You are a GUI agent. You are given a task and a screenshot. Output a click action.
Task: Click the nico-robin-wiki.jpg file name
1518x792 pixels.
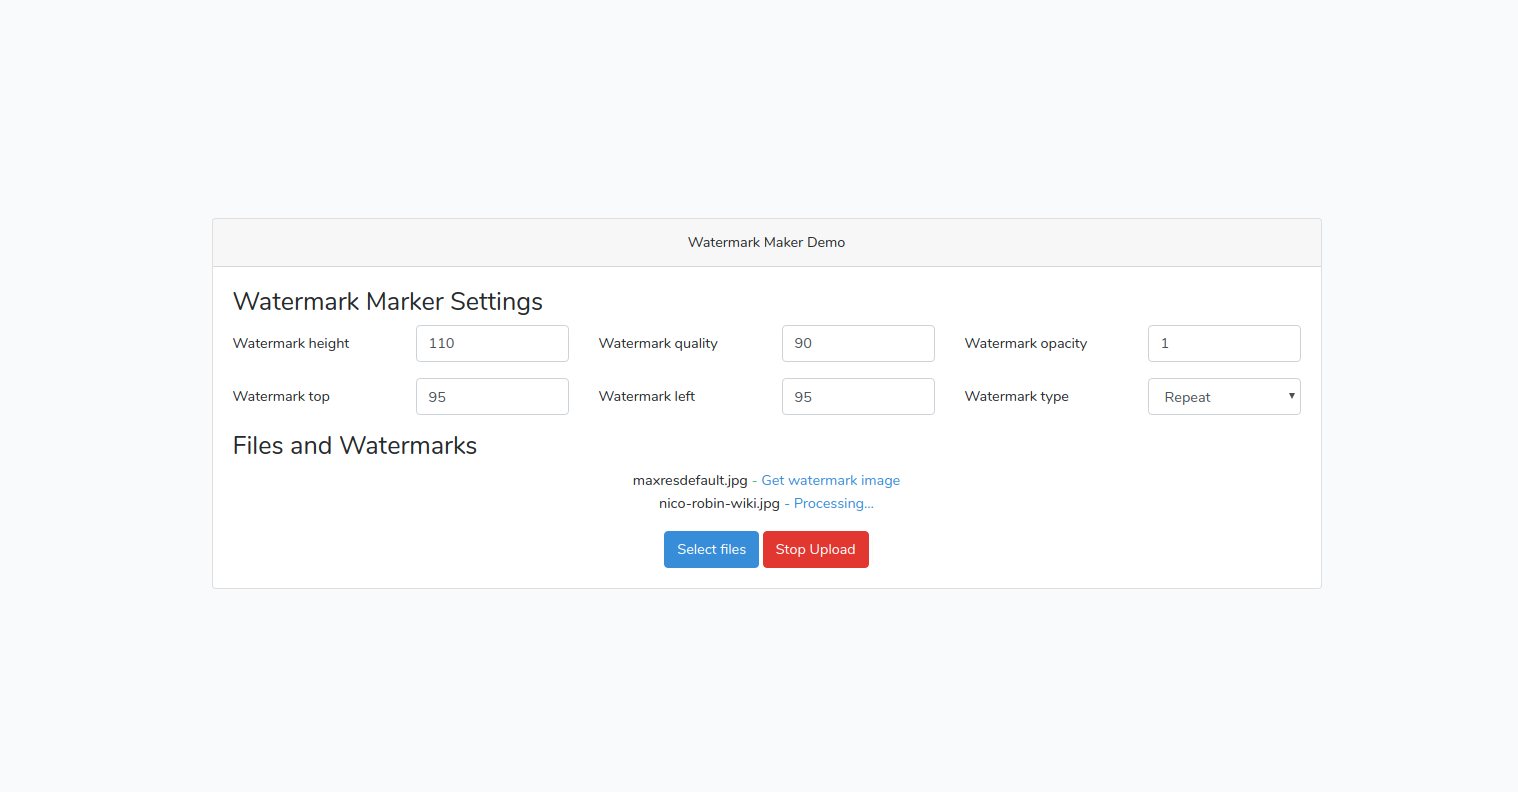[x=719, y=503]
